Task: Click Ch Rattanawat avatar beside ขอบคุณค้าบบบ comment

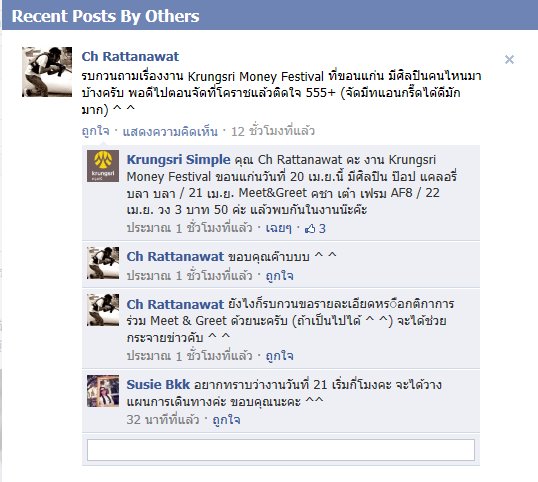Action: 103,263
